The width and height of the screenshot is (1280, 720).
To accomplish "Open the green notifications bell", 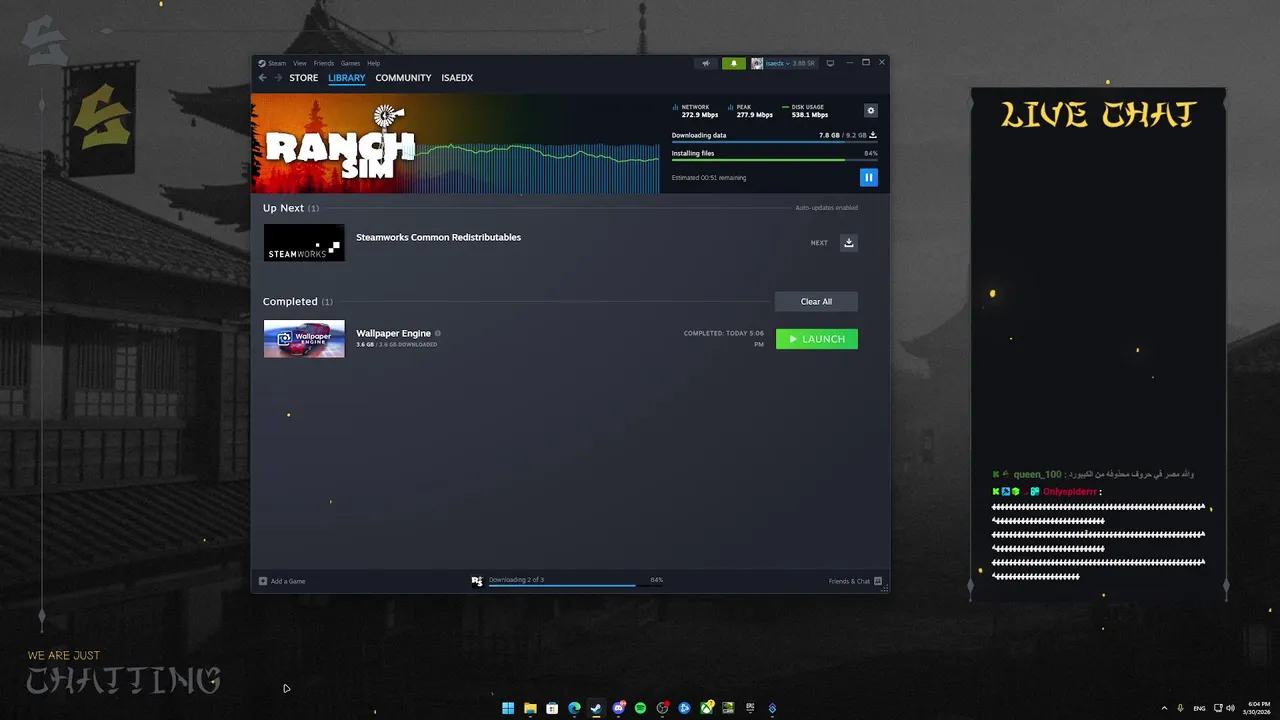I will [734, 63].
